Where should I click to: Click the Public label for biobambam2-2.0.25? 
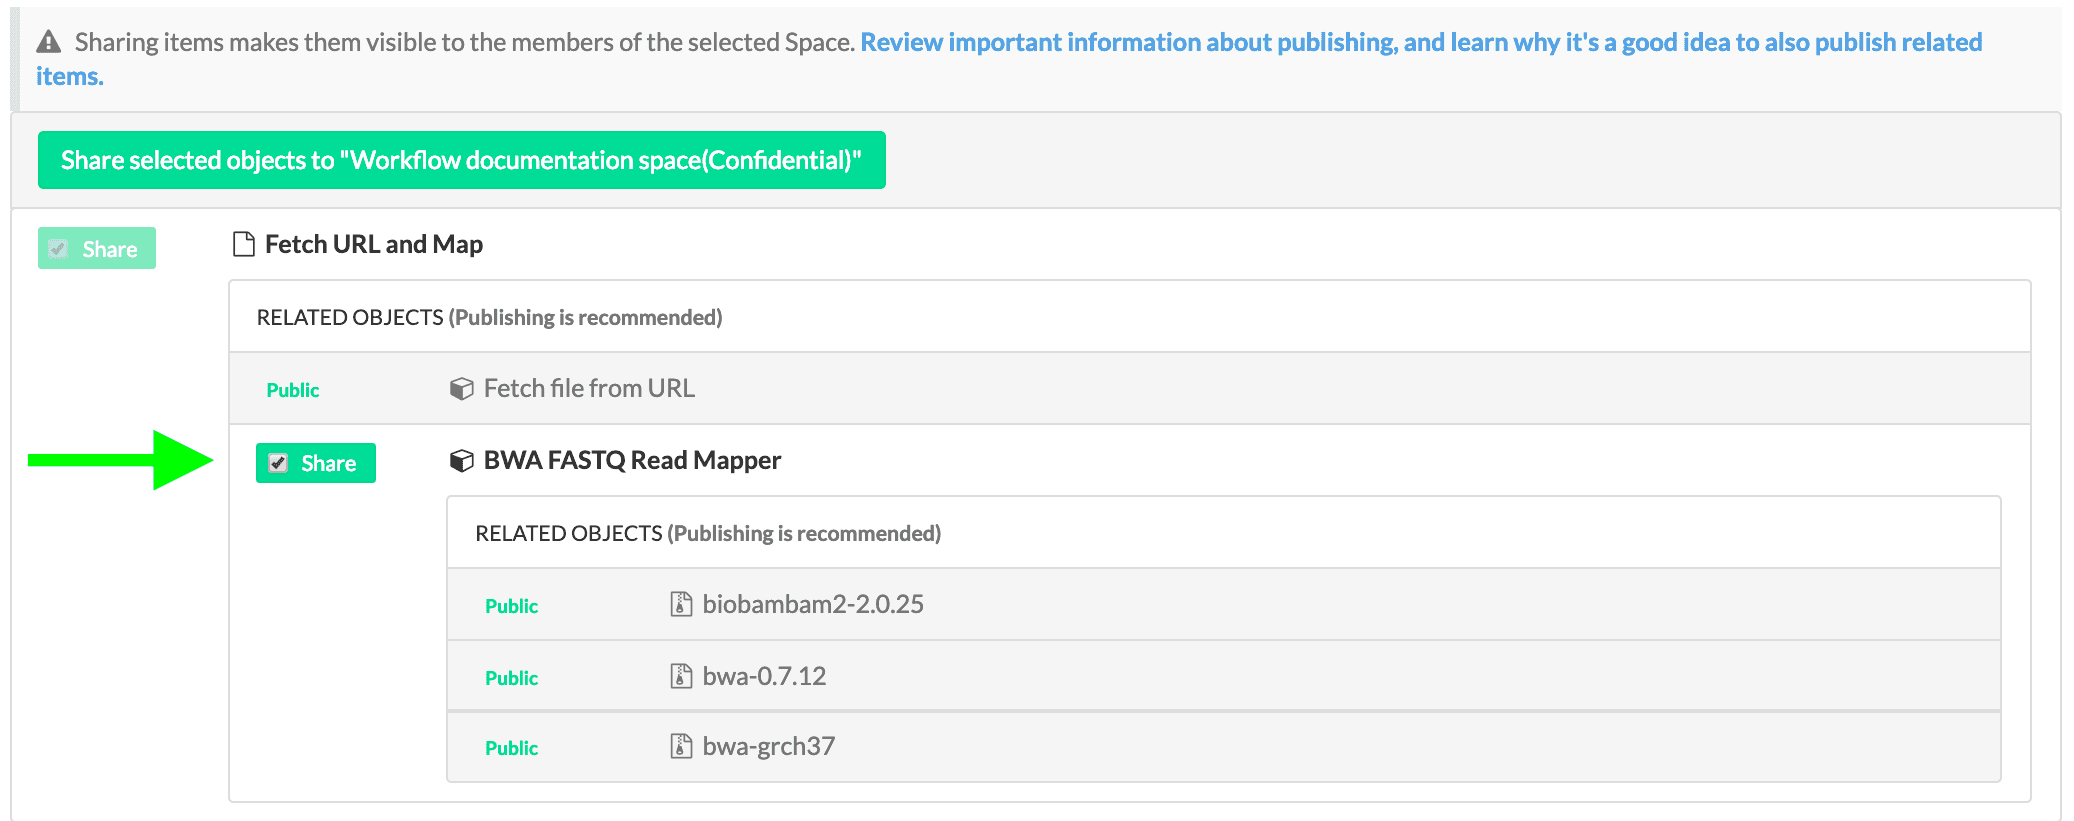511,606
